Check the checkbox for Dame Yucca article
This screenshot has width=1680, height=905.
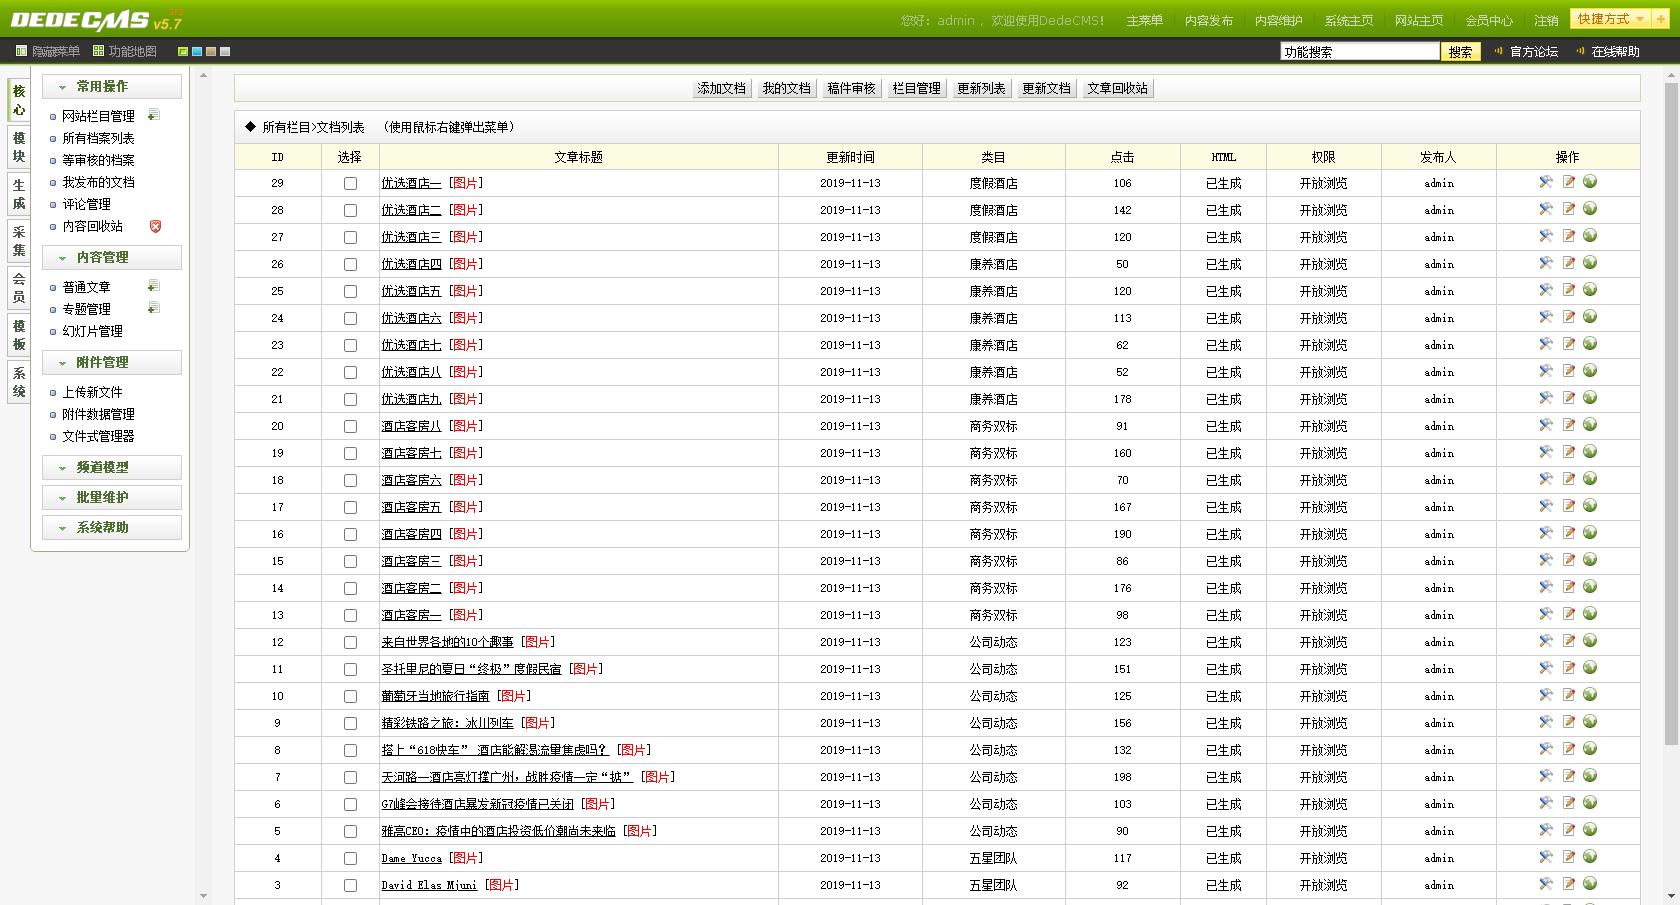click(x=350, y=858)
